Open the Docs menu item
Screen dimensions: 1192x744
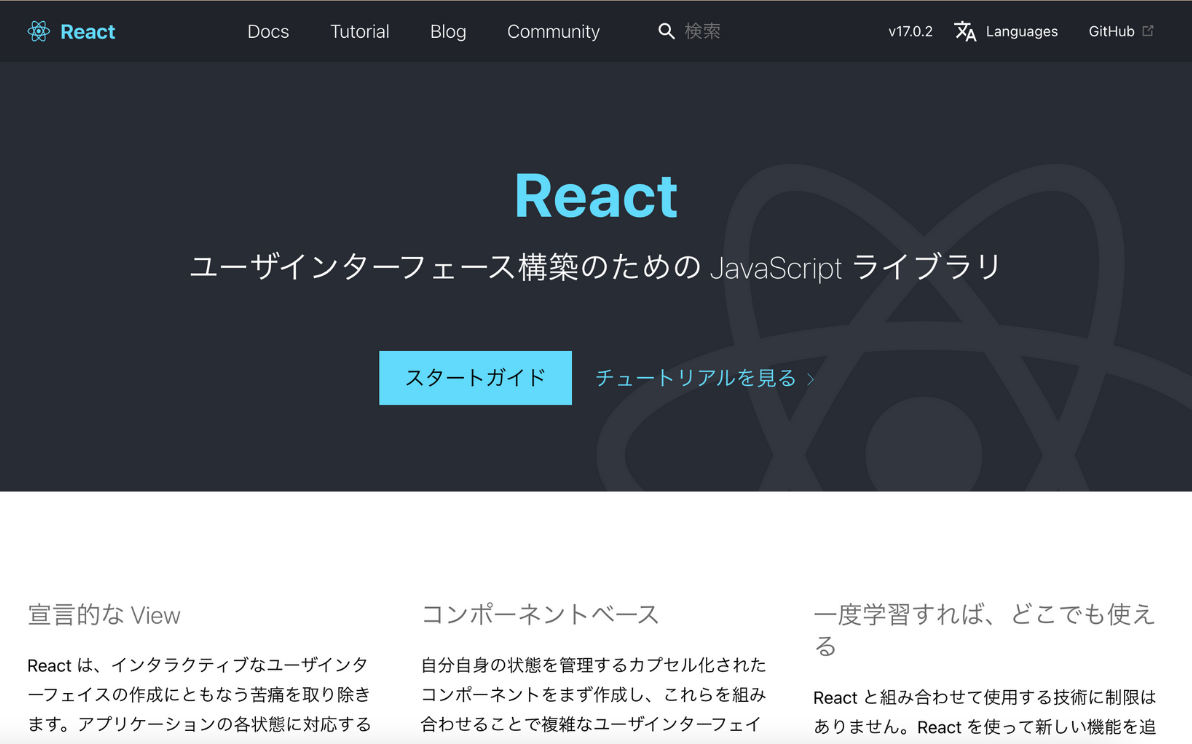(268, 32)
